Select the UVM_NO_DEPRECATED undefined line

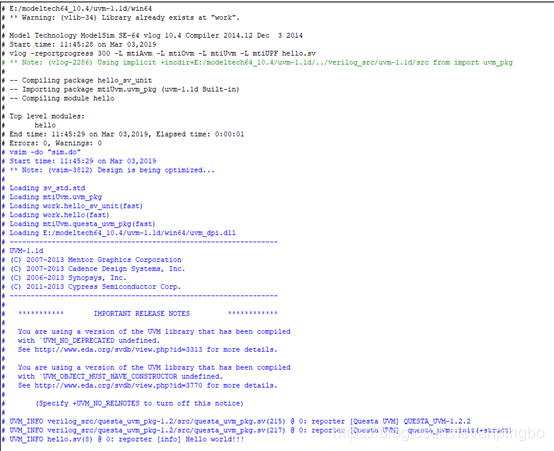point(89,340)
